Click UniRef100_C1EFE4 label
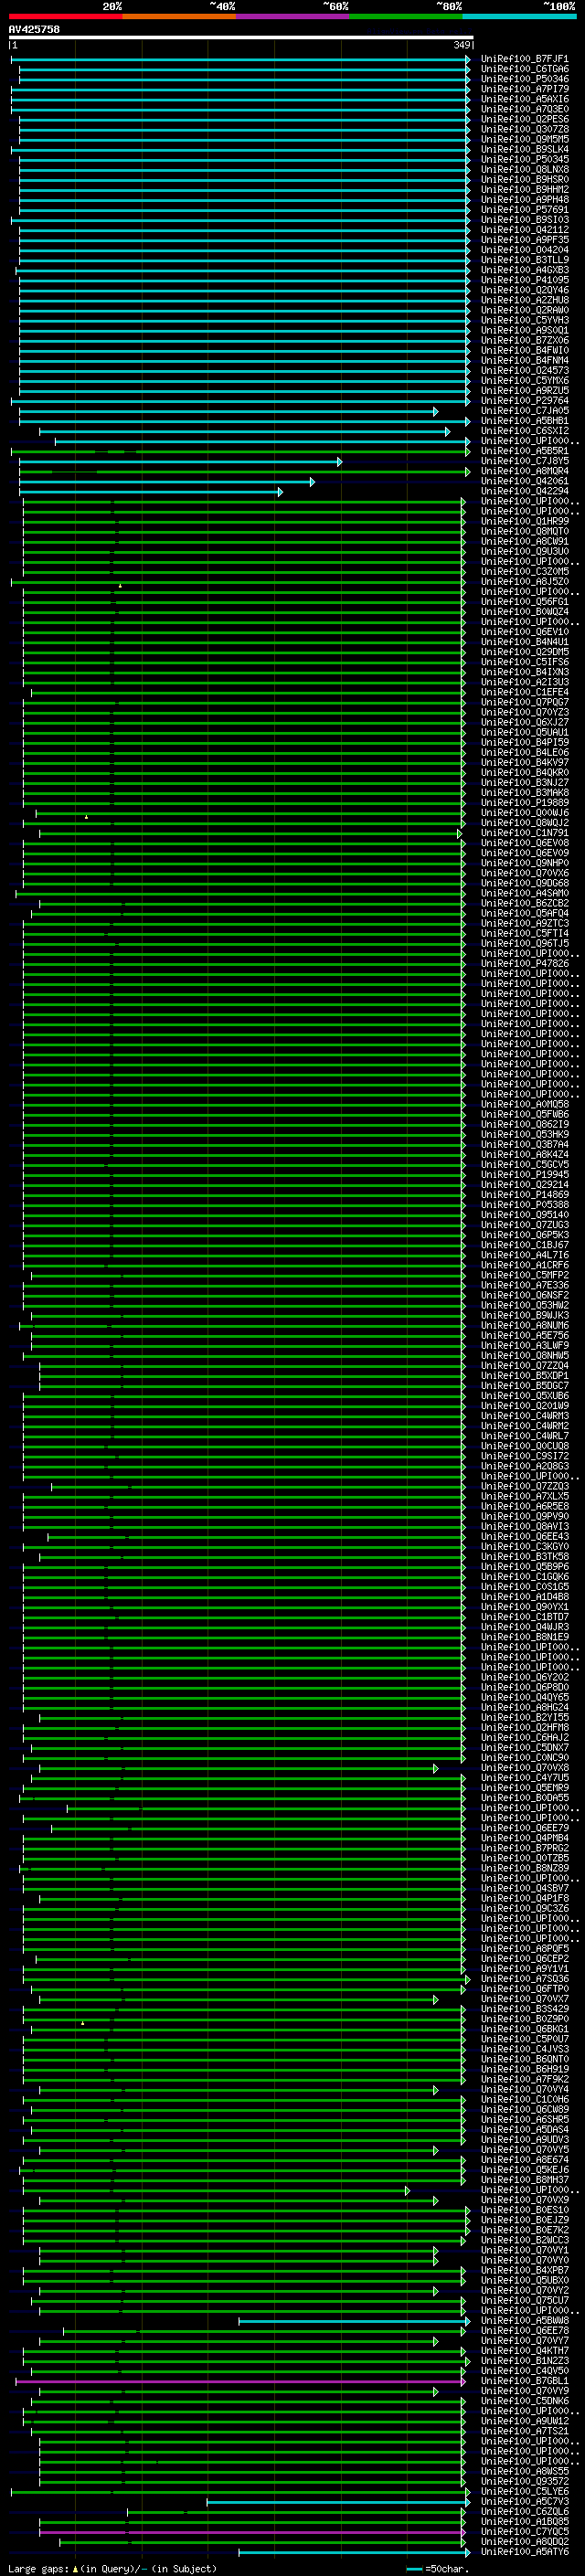The height and width of the screenshot is (2576, 585). [x=524, y=692]
